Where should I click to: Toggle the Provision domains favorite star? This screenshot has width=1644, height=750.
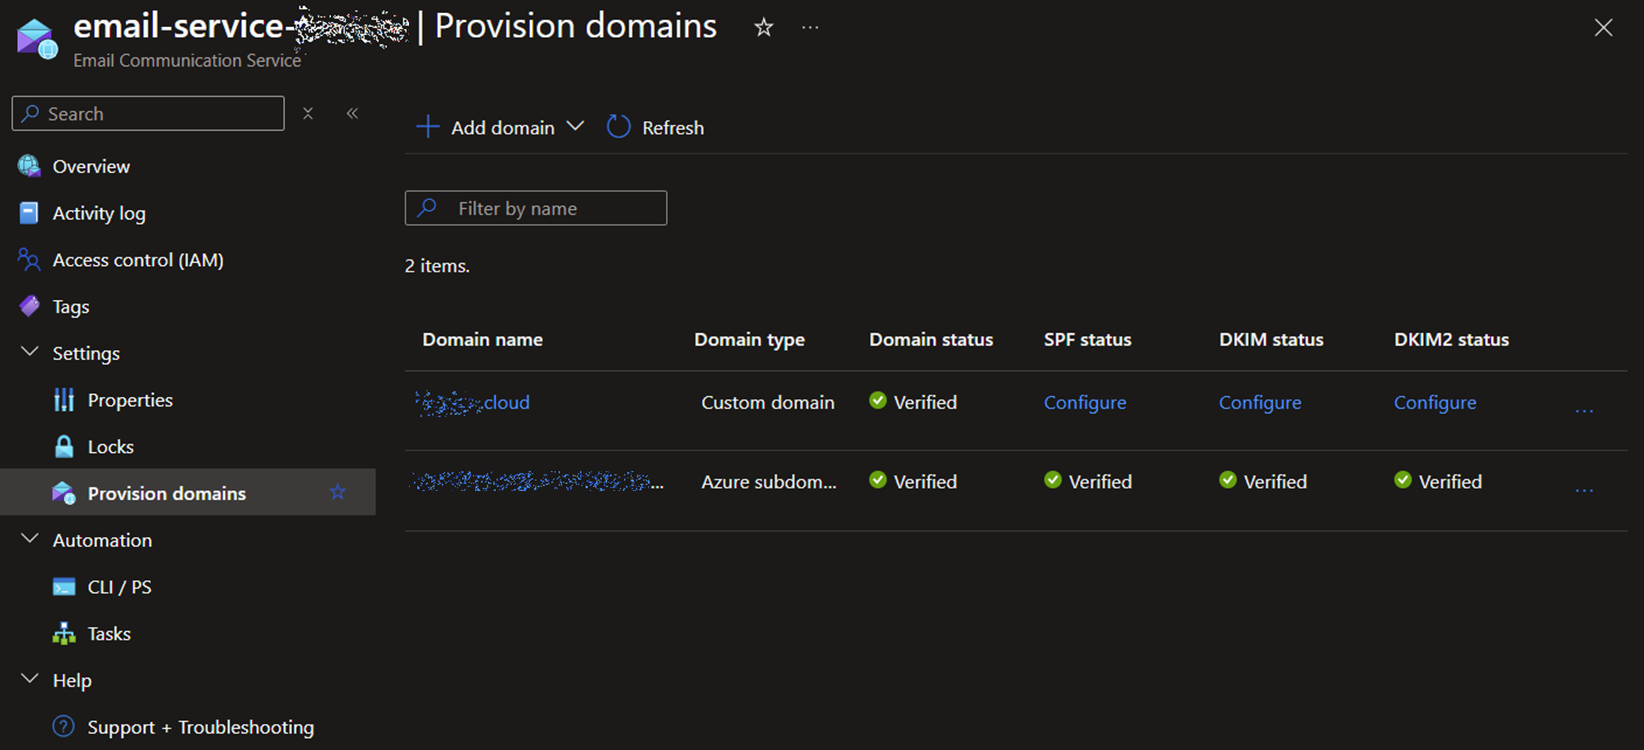point(338,492)
